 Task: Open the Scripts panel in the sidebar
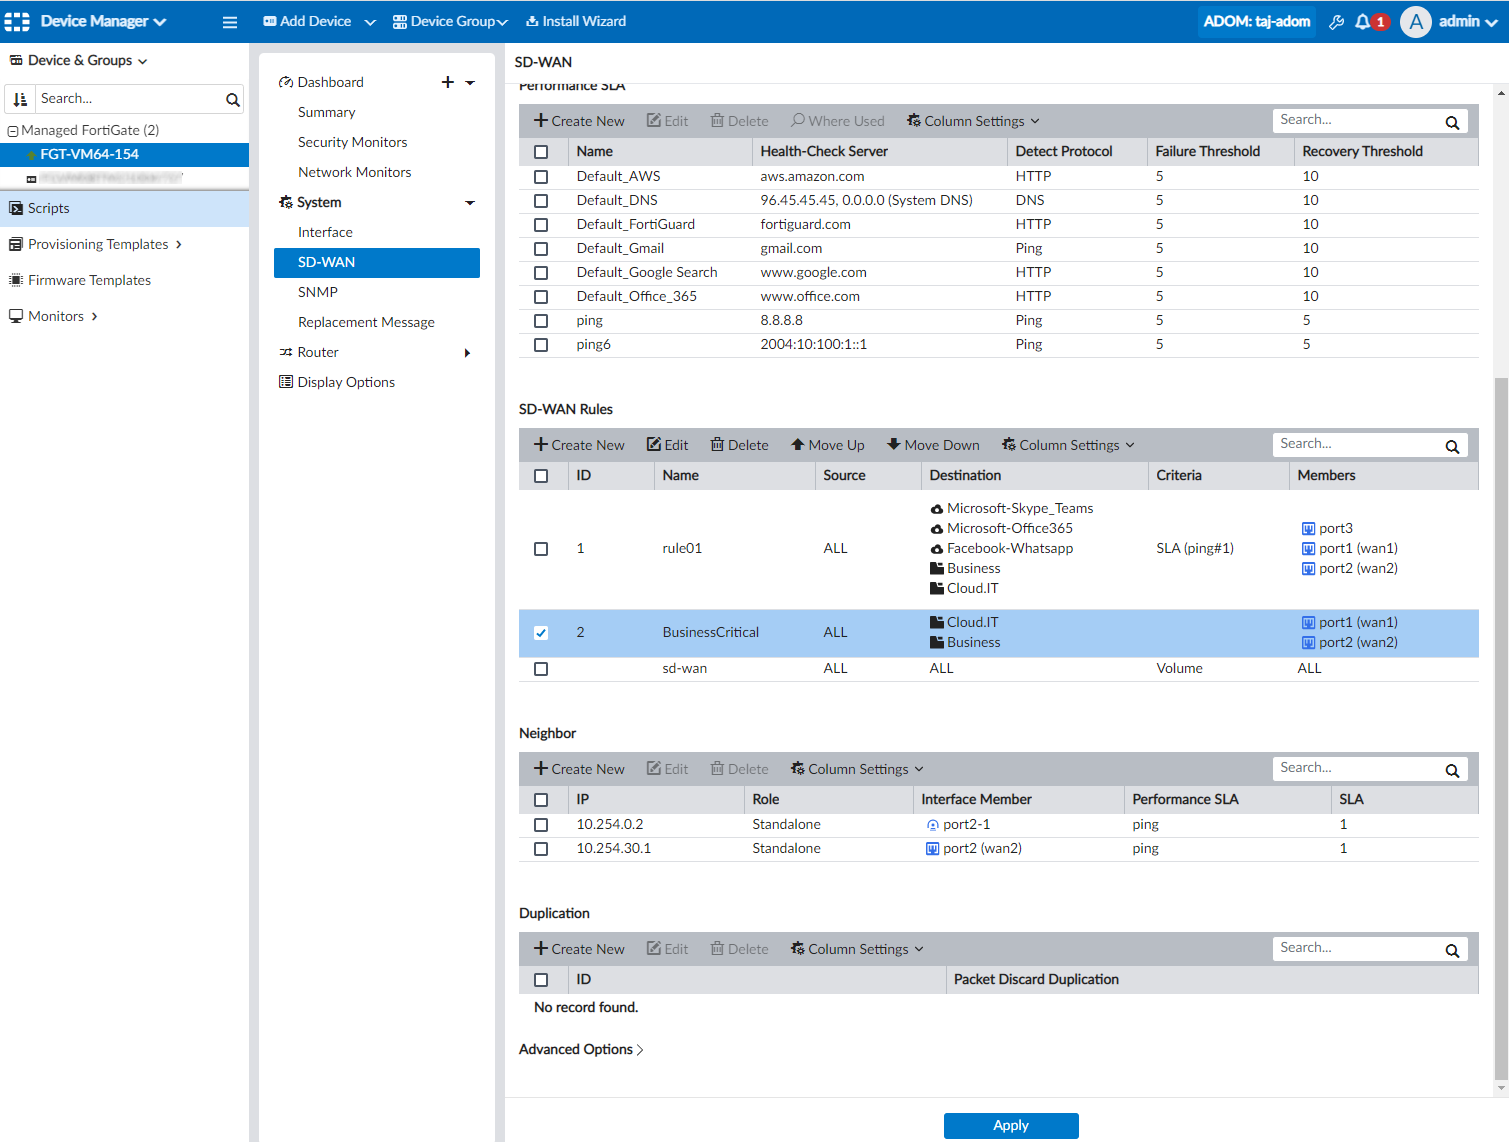coord(47,208)
